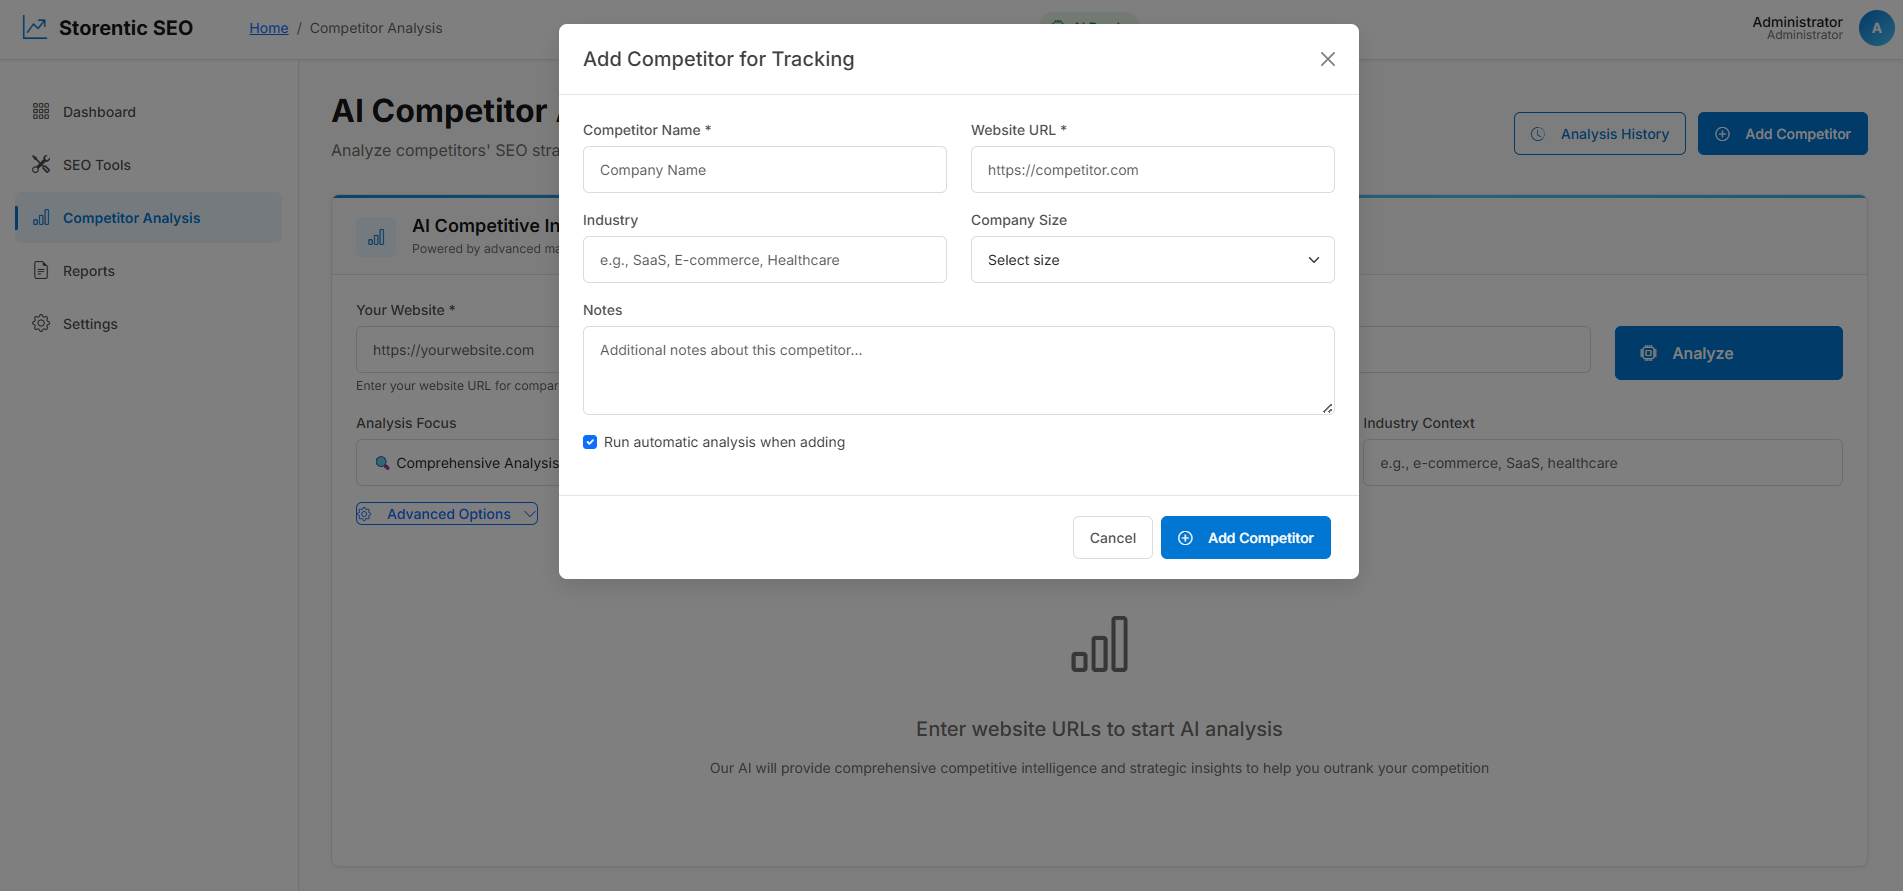Click the Competitor Analysis bar chart icon
This screenshot has width=1903, height=891.
pos(41,217)
